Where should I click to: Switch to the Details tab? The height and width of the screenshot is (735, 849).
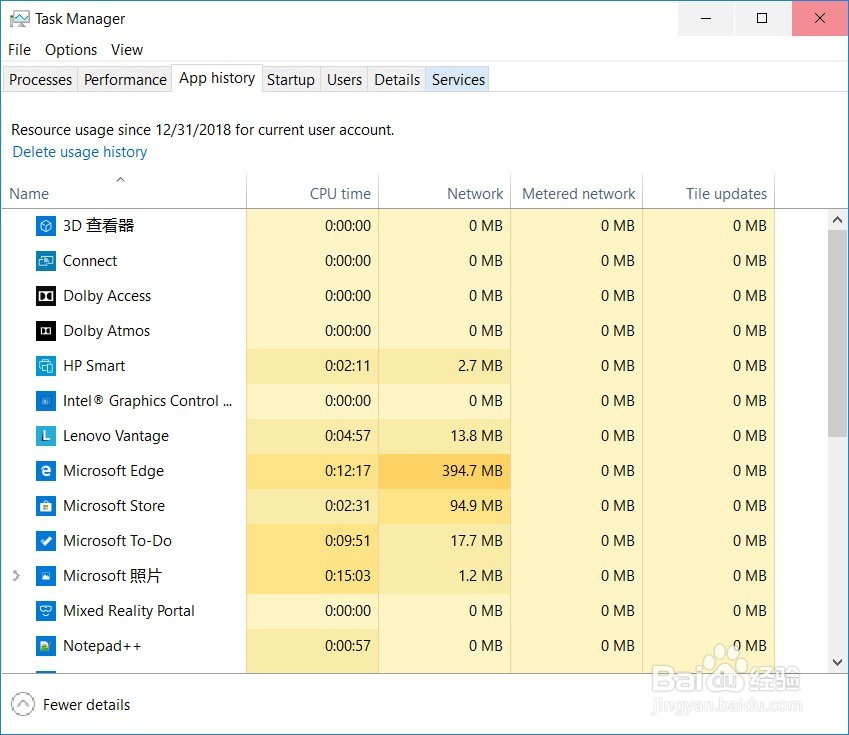397,80
